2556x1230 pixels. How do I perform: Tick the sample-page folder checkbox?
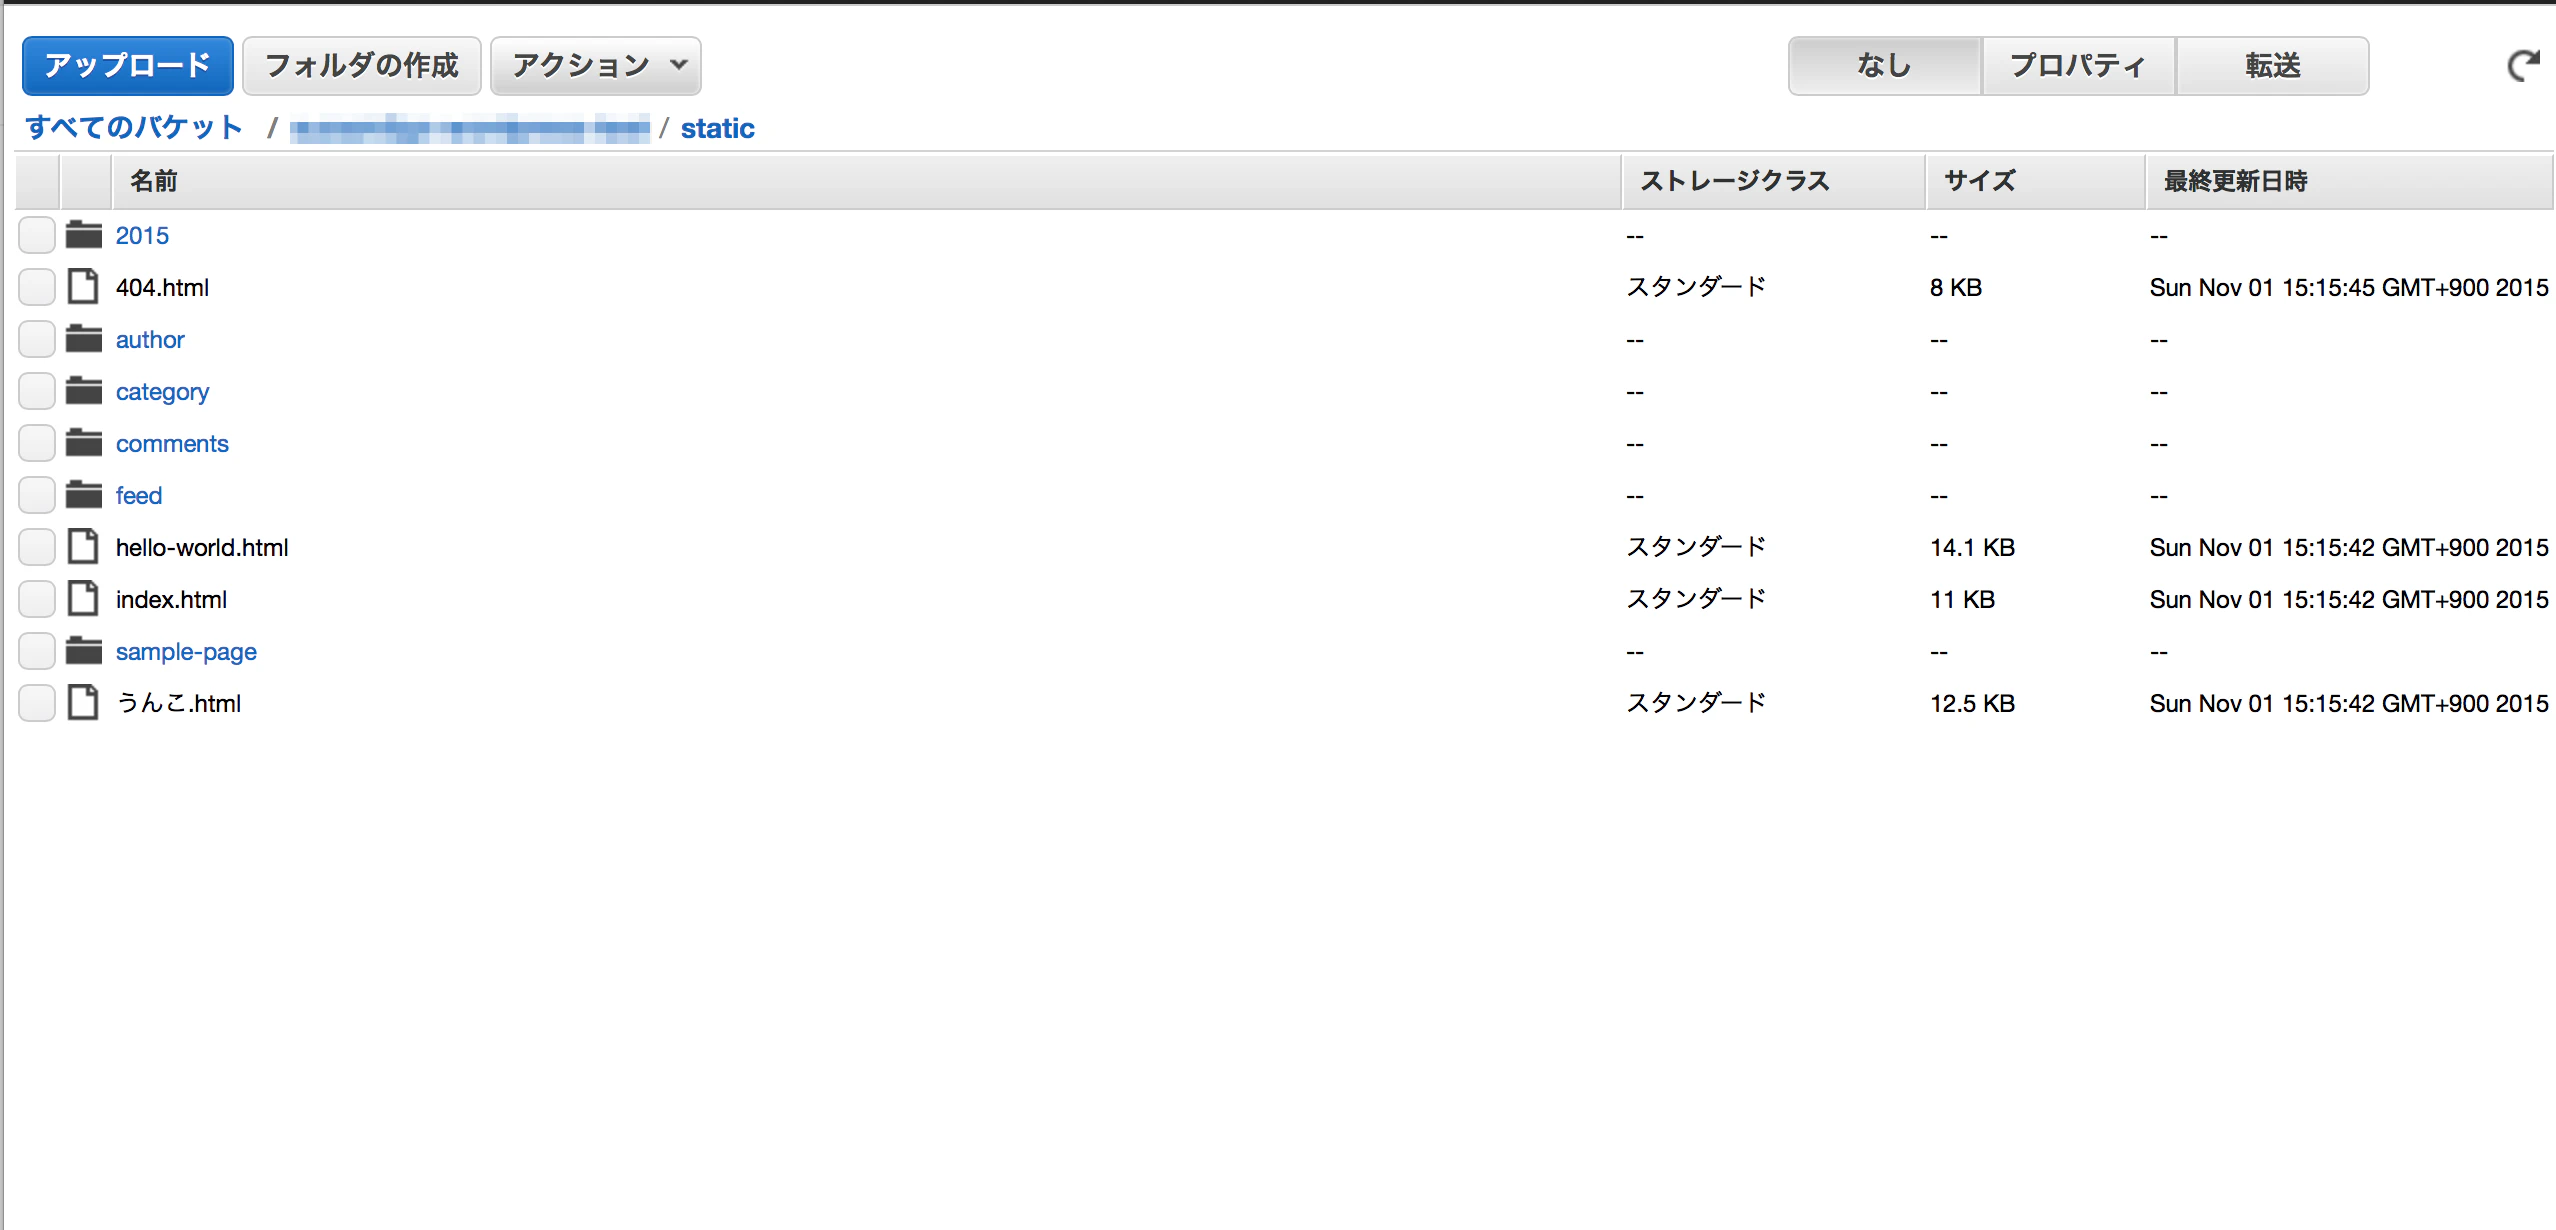pyautogui.click(x=37, y=651)
